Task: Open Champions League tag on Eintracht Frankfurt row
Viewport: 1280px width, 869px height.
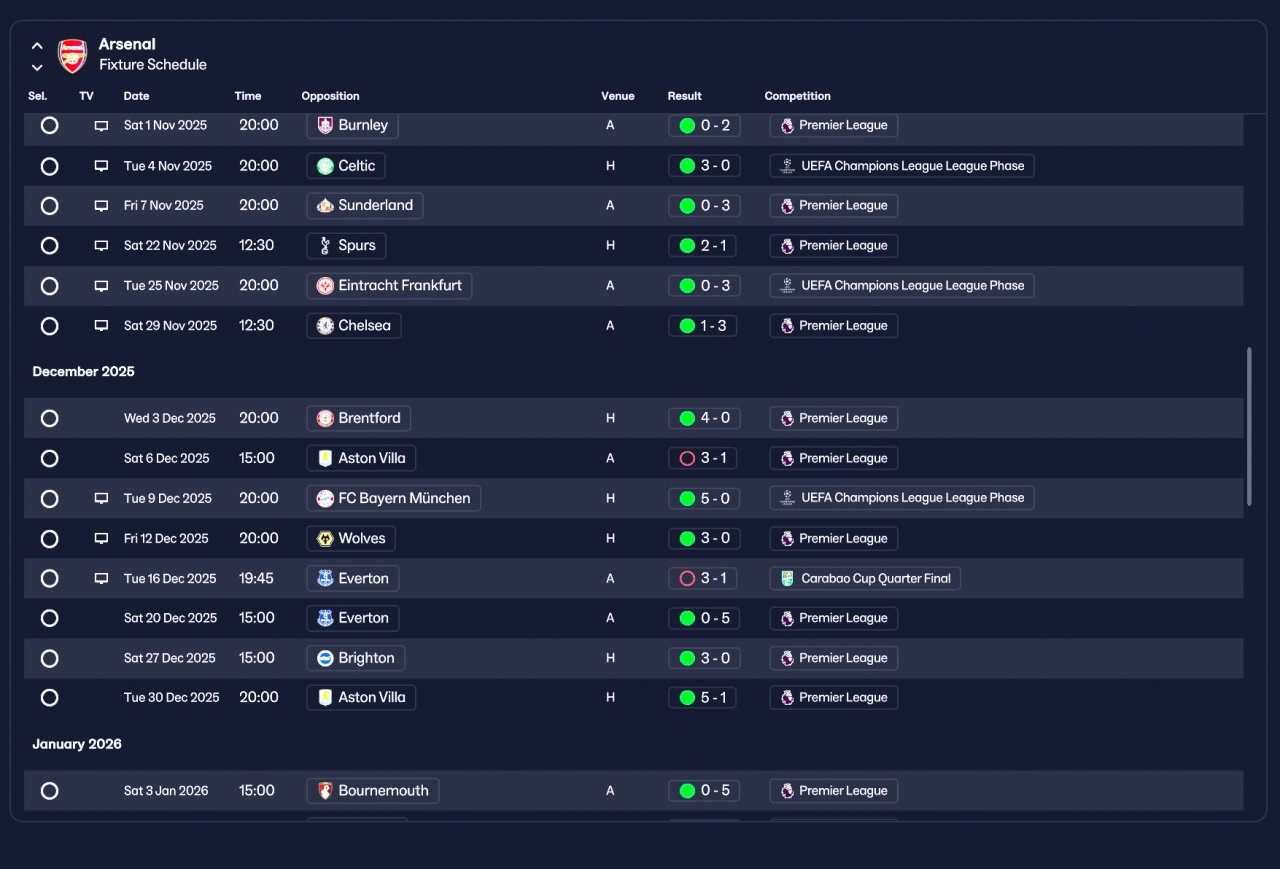Action: [x=902, y=286]
